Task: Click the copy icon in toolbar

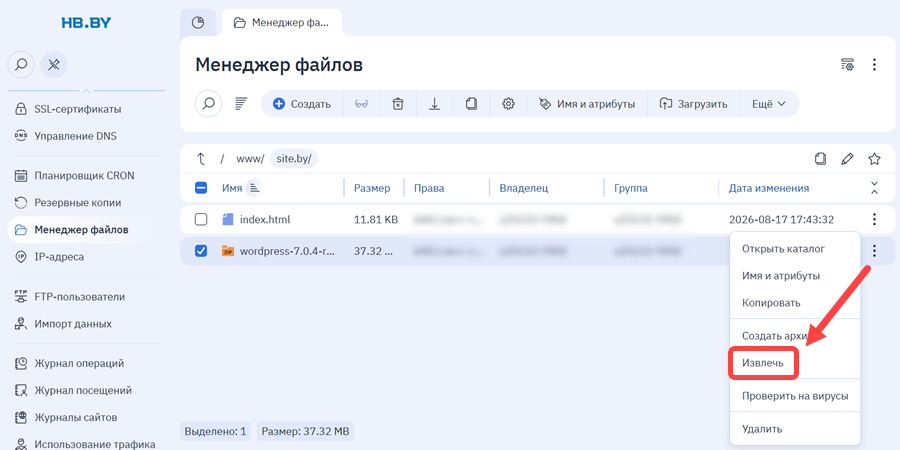Action: (471, 104)
